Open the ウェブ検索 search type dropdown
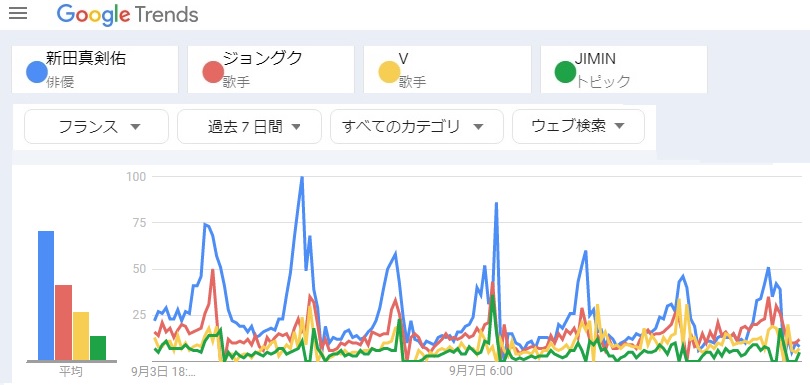Viewport: 810px width, 385px height. click(578, 127)
